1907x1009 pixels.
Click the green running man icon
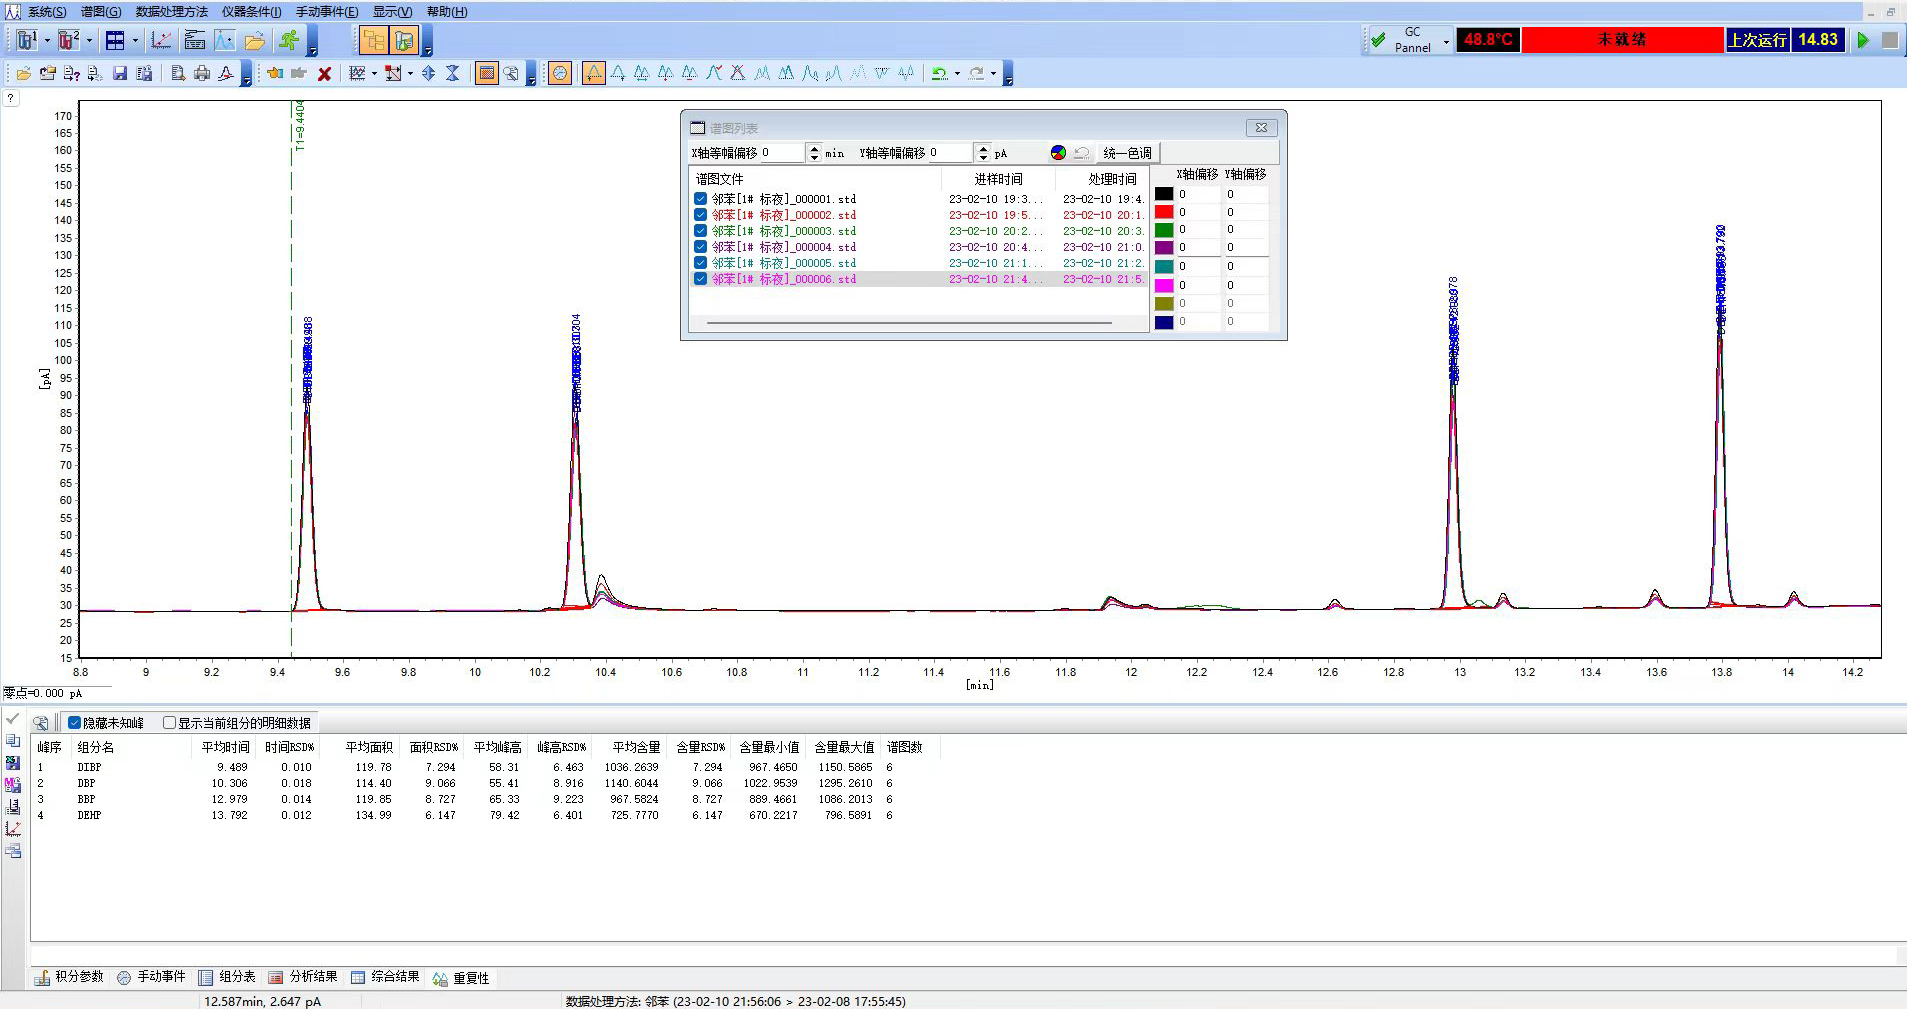289,40
